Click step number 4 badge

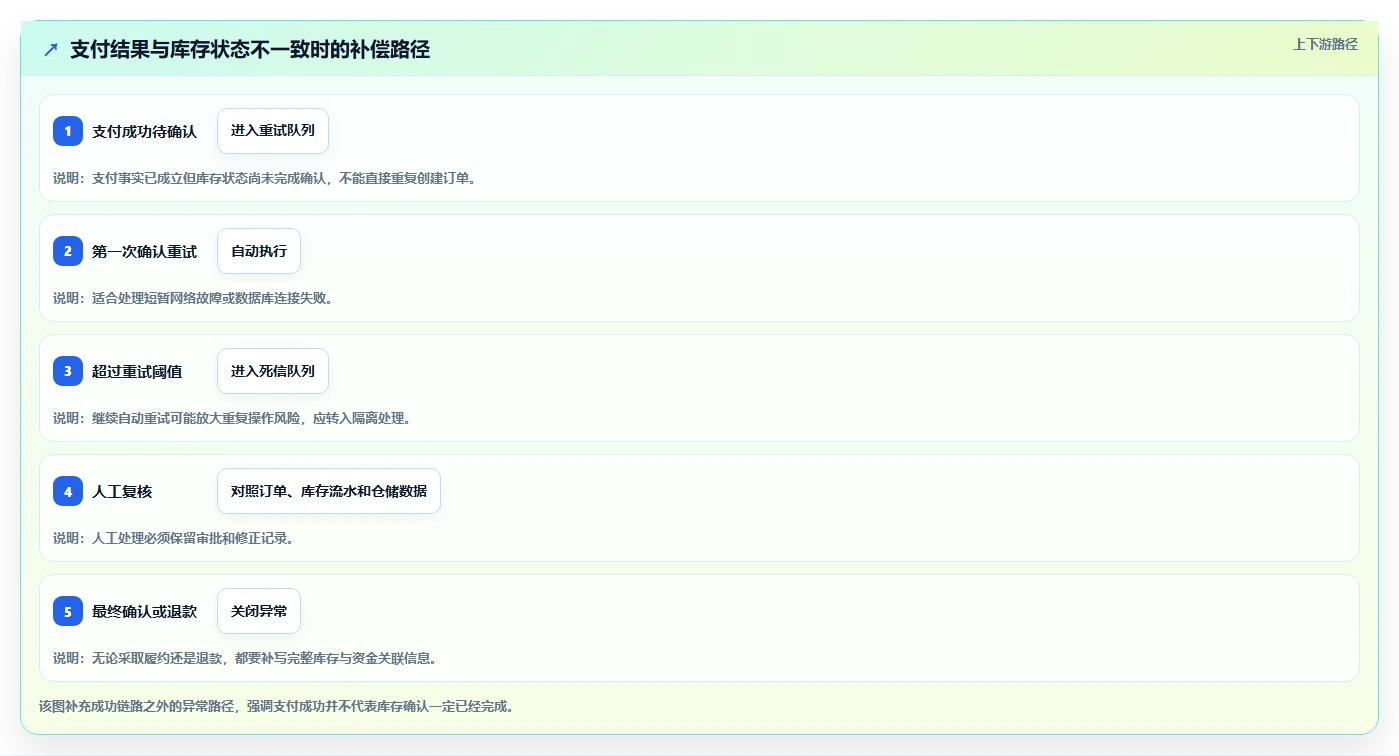[x=68, y=491]
